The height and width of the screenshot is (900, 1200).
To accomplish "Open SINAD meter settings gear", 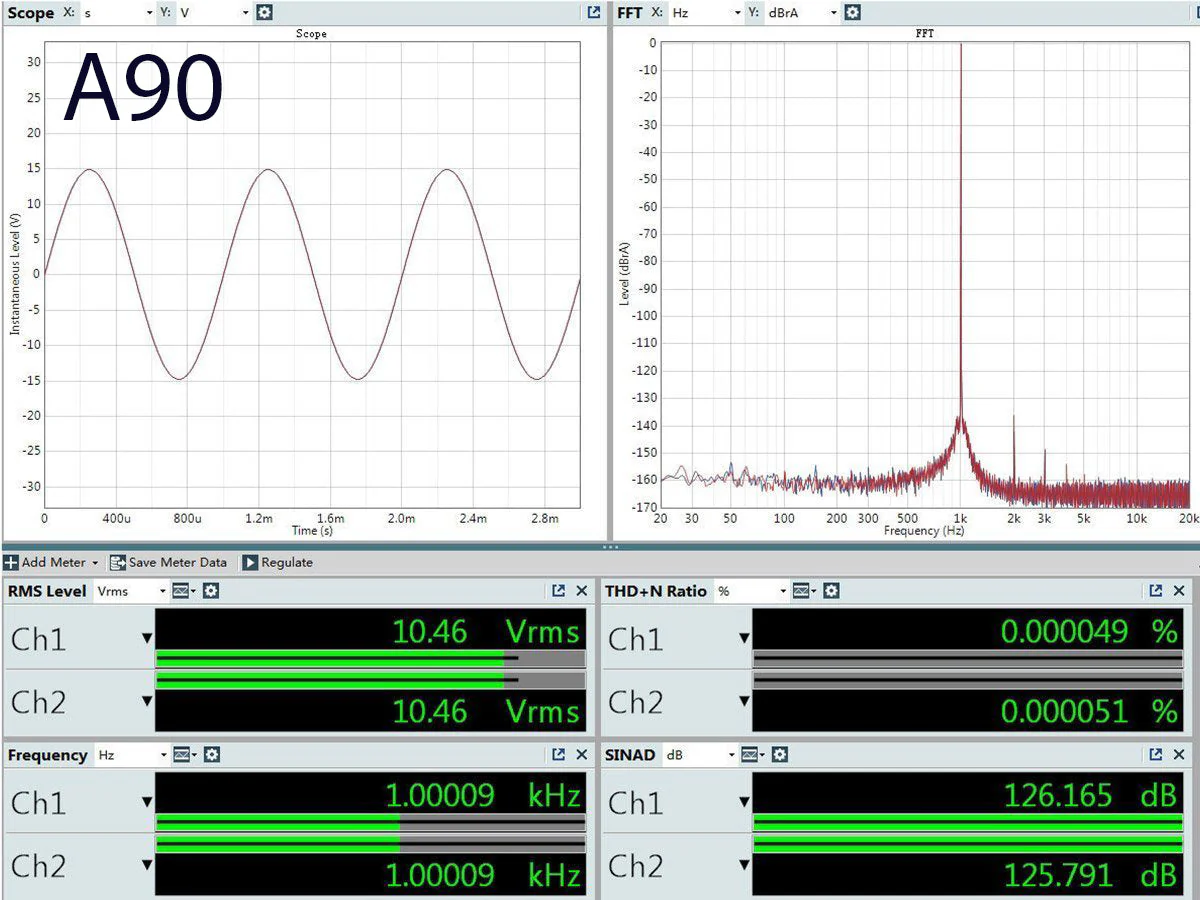I will click(x=780, y=755).
